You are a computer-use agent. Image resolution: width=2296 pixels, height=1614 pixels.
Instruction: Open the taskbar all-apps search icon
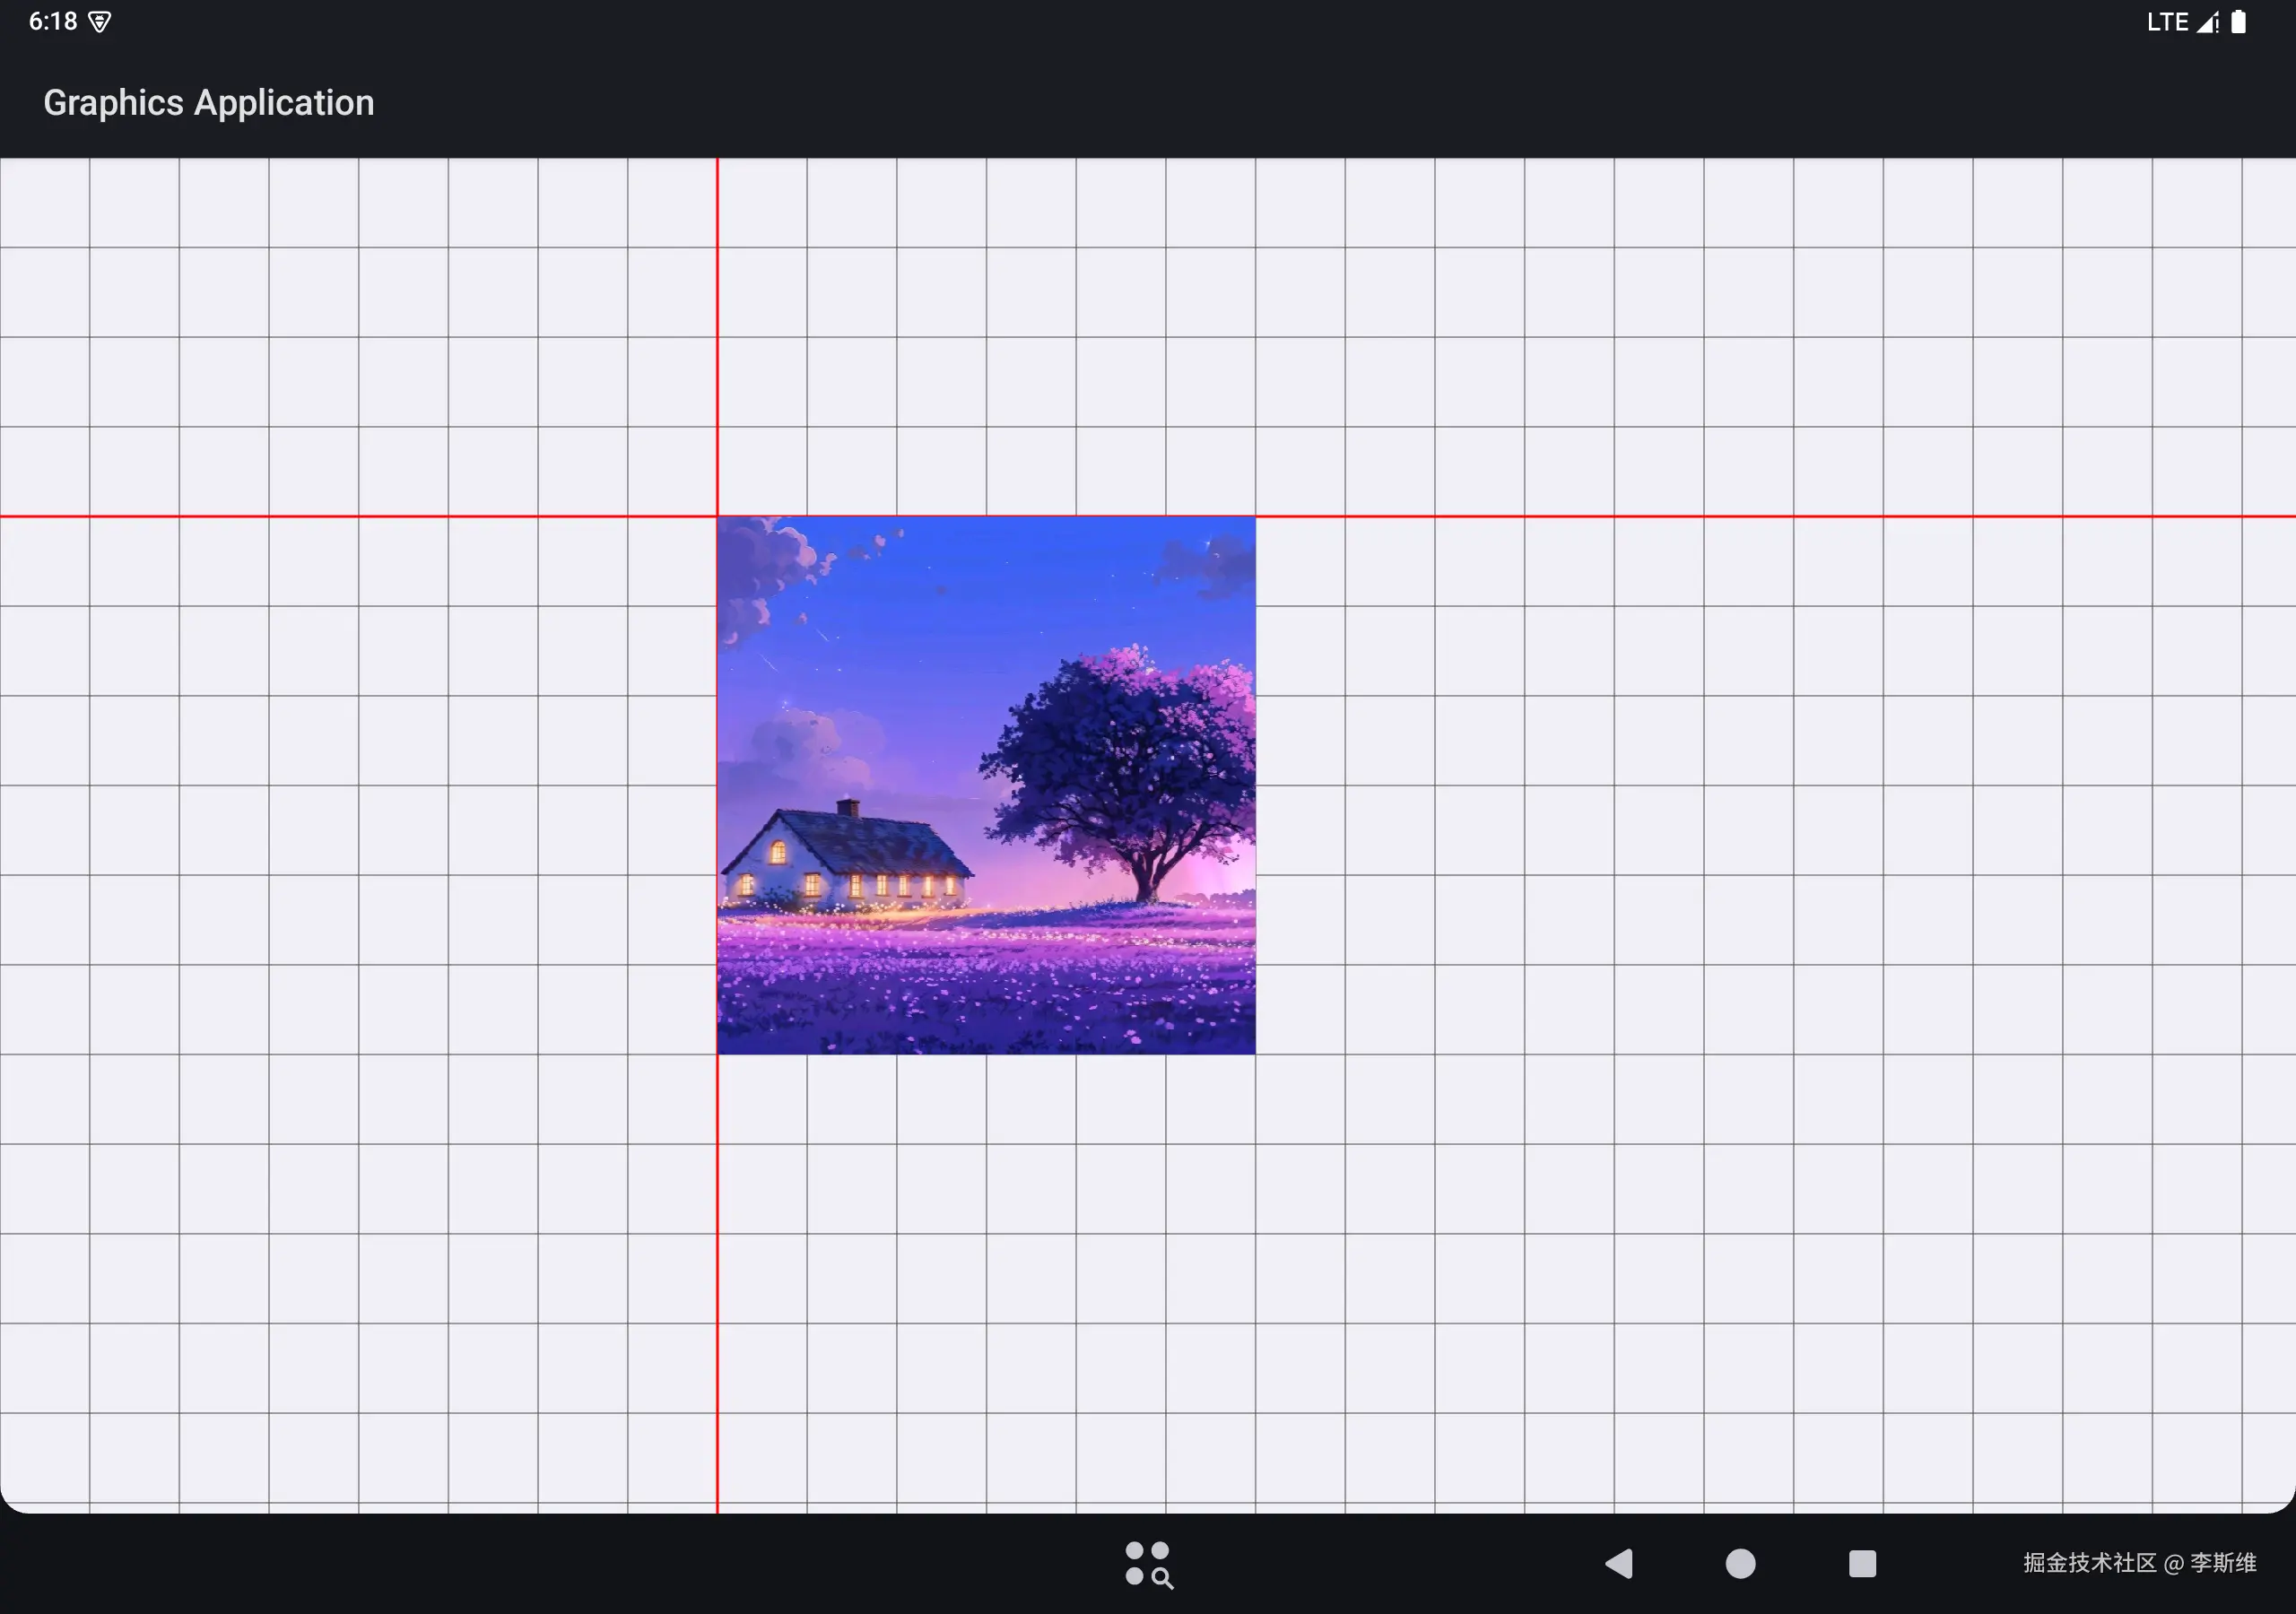(x=1148, y=1564)
